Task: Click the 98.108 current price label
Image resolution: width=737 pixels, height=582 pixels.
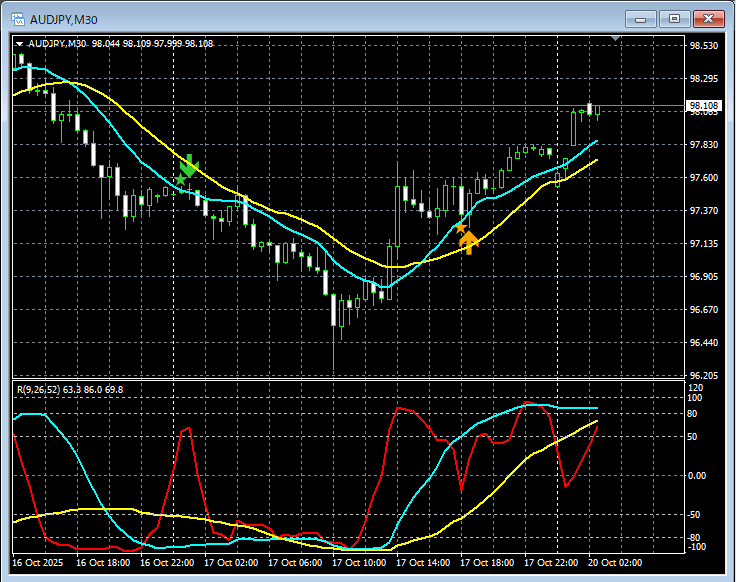Action: 704,106
